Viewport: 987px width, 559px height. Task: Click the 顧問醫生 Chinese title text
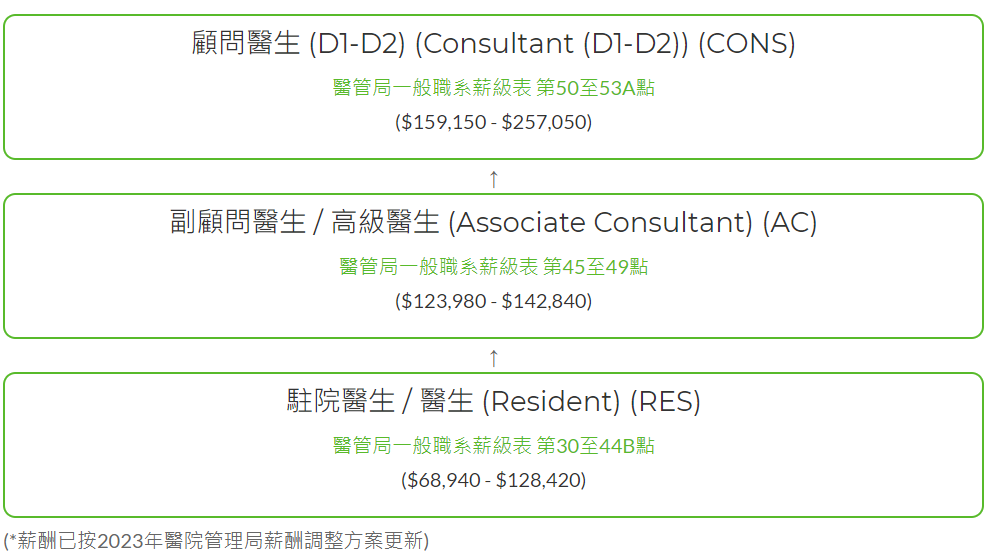245,43
